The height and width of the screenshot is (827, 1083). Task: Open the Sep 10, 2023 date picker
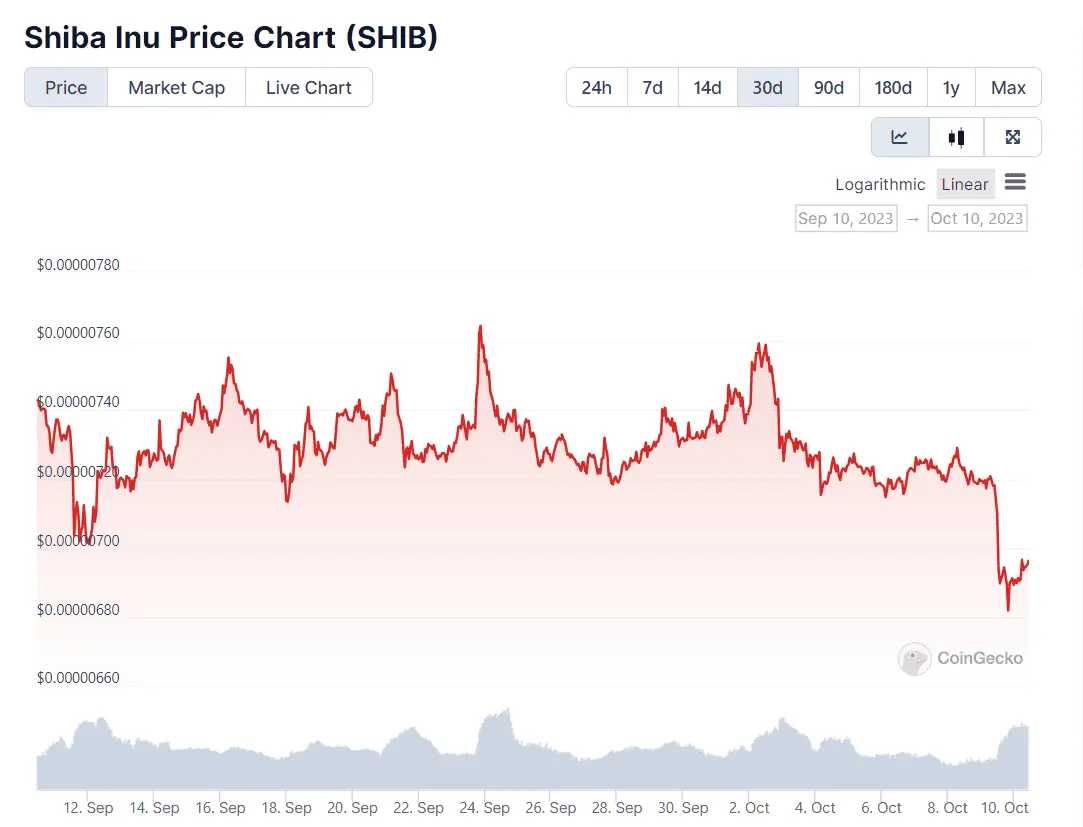tap(845, 218)
